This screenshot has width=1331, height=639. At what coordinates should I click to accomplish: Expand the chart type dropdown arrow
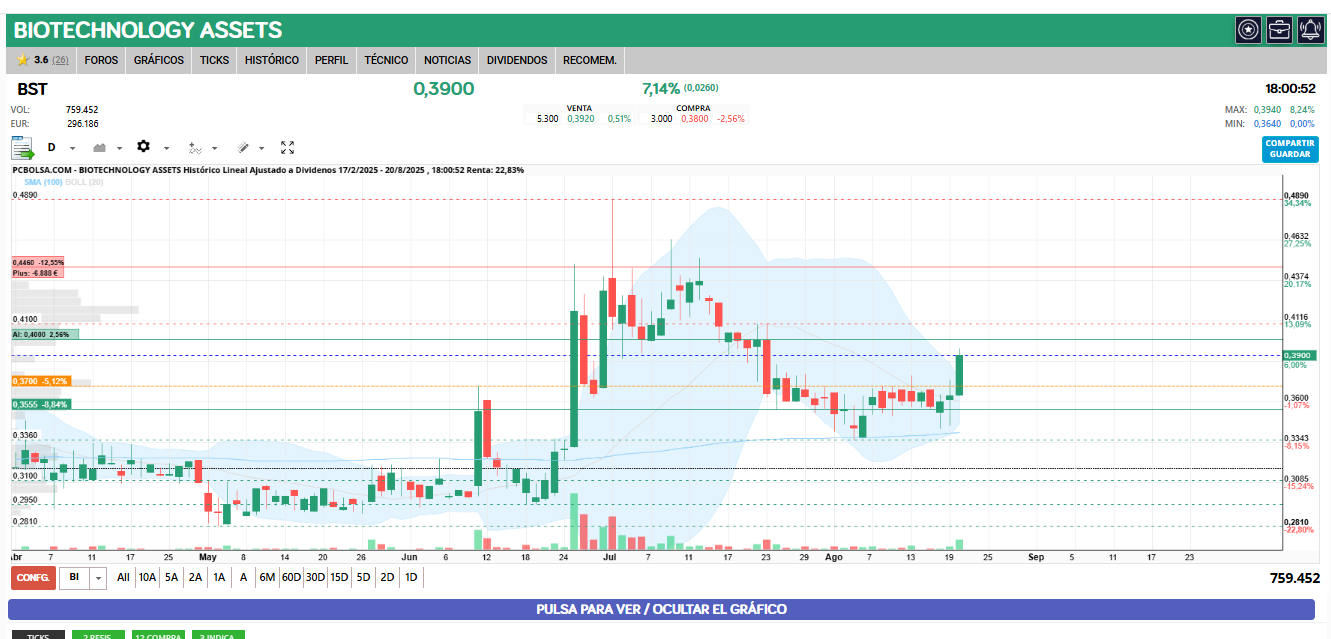[x=120, y=148]
